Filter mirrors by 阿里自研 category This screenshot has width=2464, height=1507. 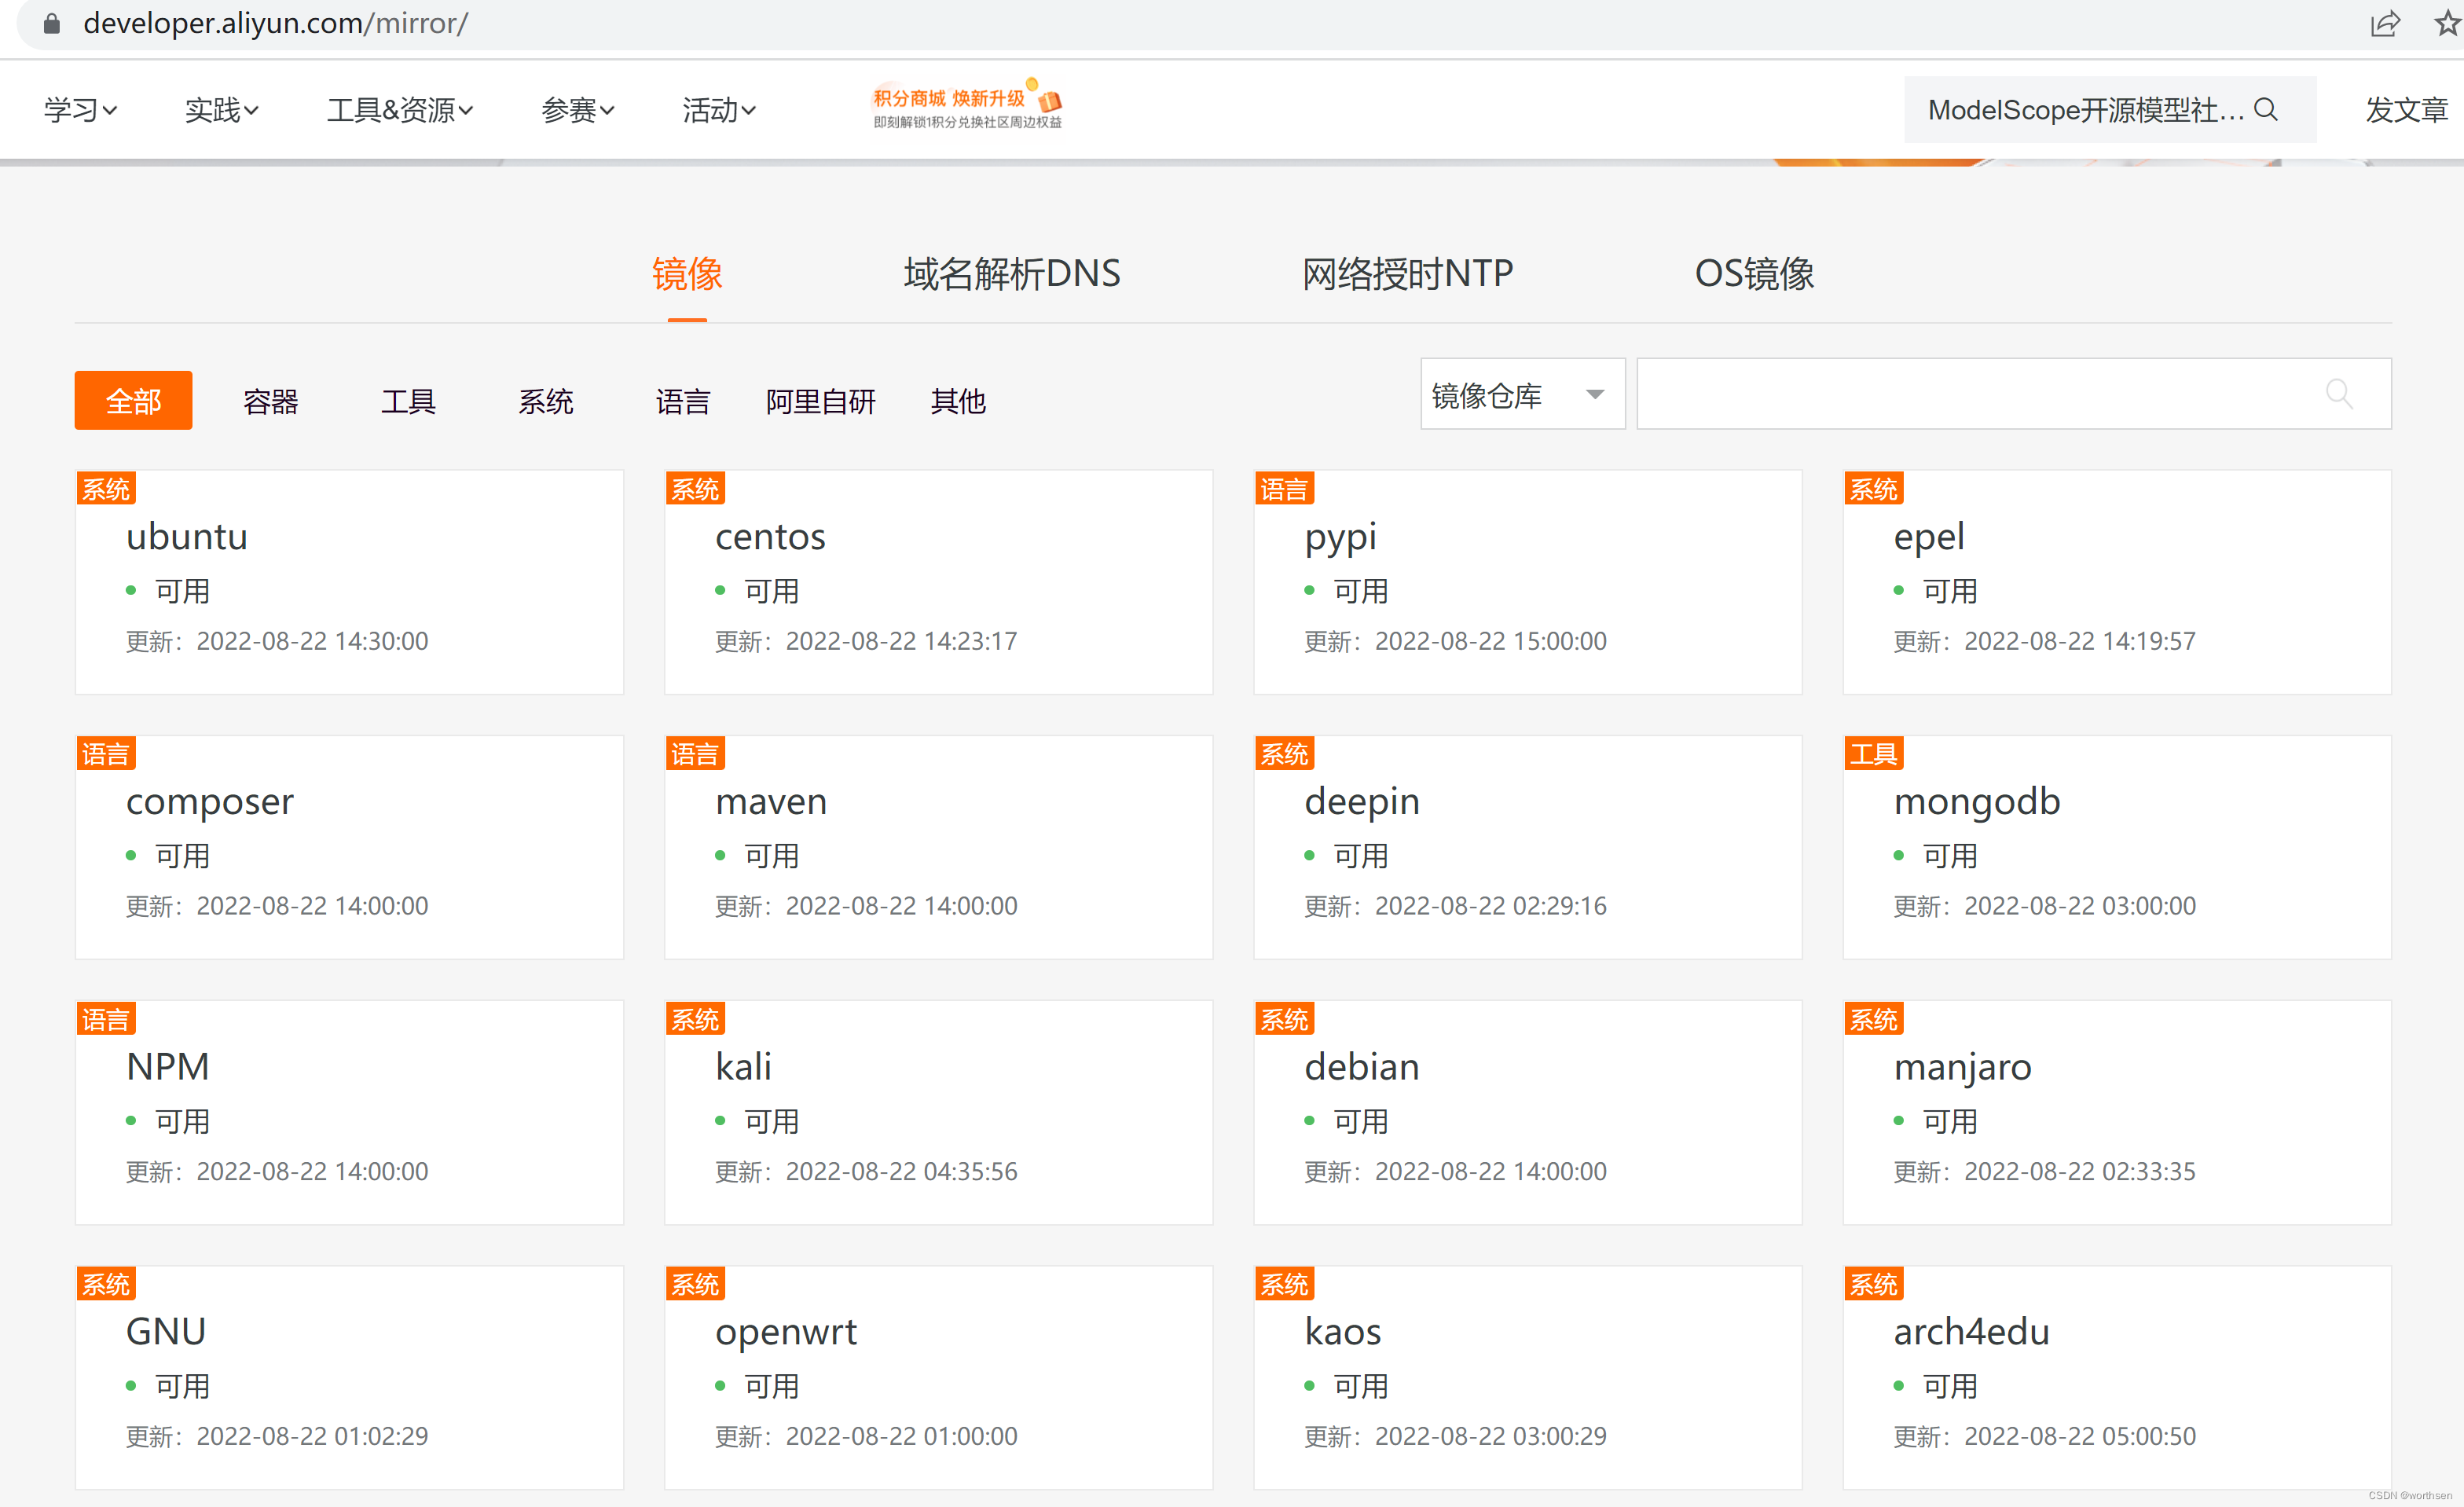click(820, 401)
